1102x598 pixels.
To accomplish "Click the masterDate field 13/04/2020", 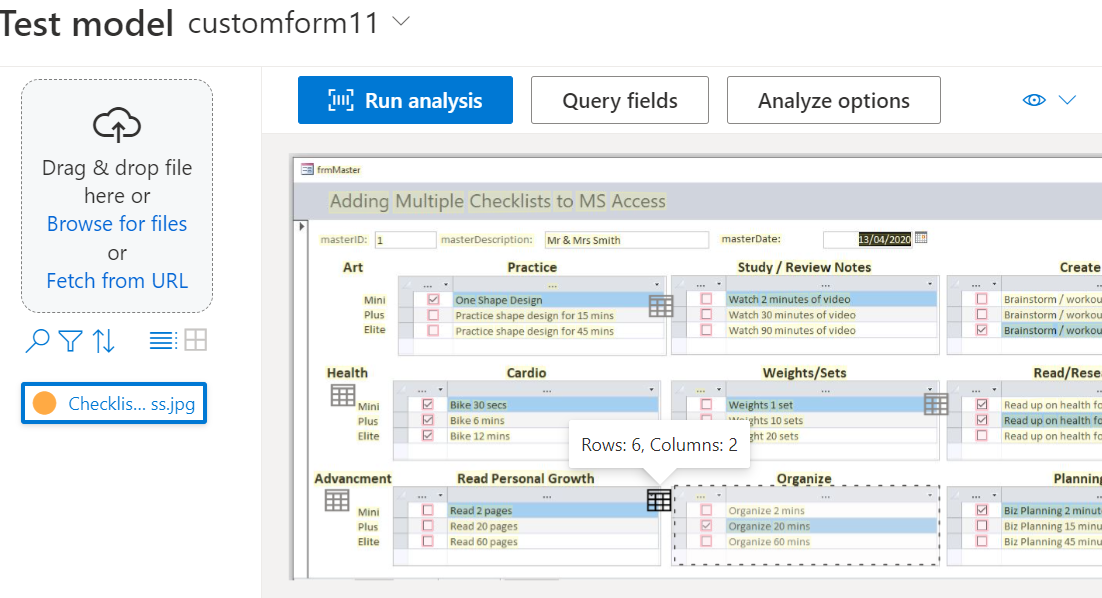I will point(867,239).
